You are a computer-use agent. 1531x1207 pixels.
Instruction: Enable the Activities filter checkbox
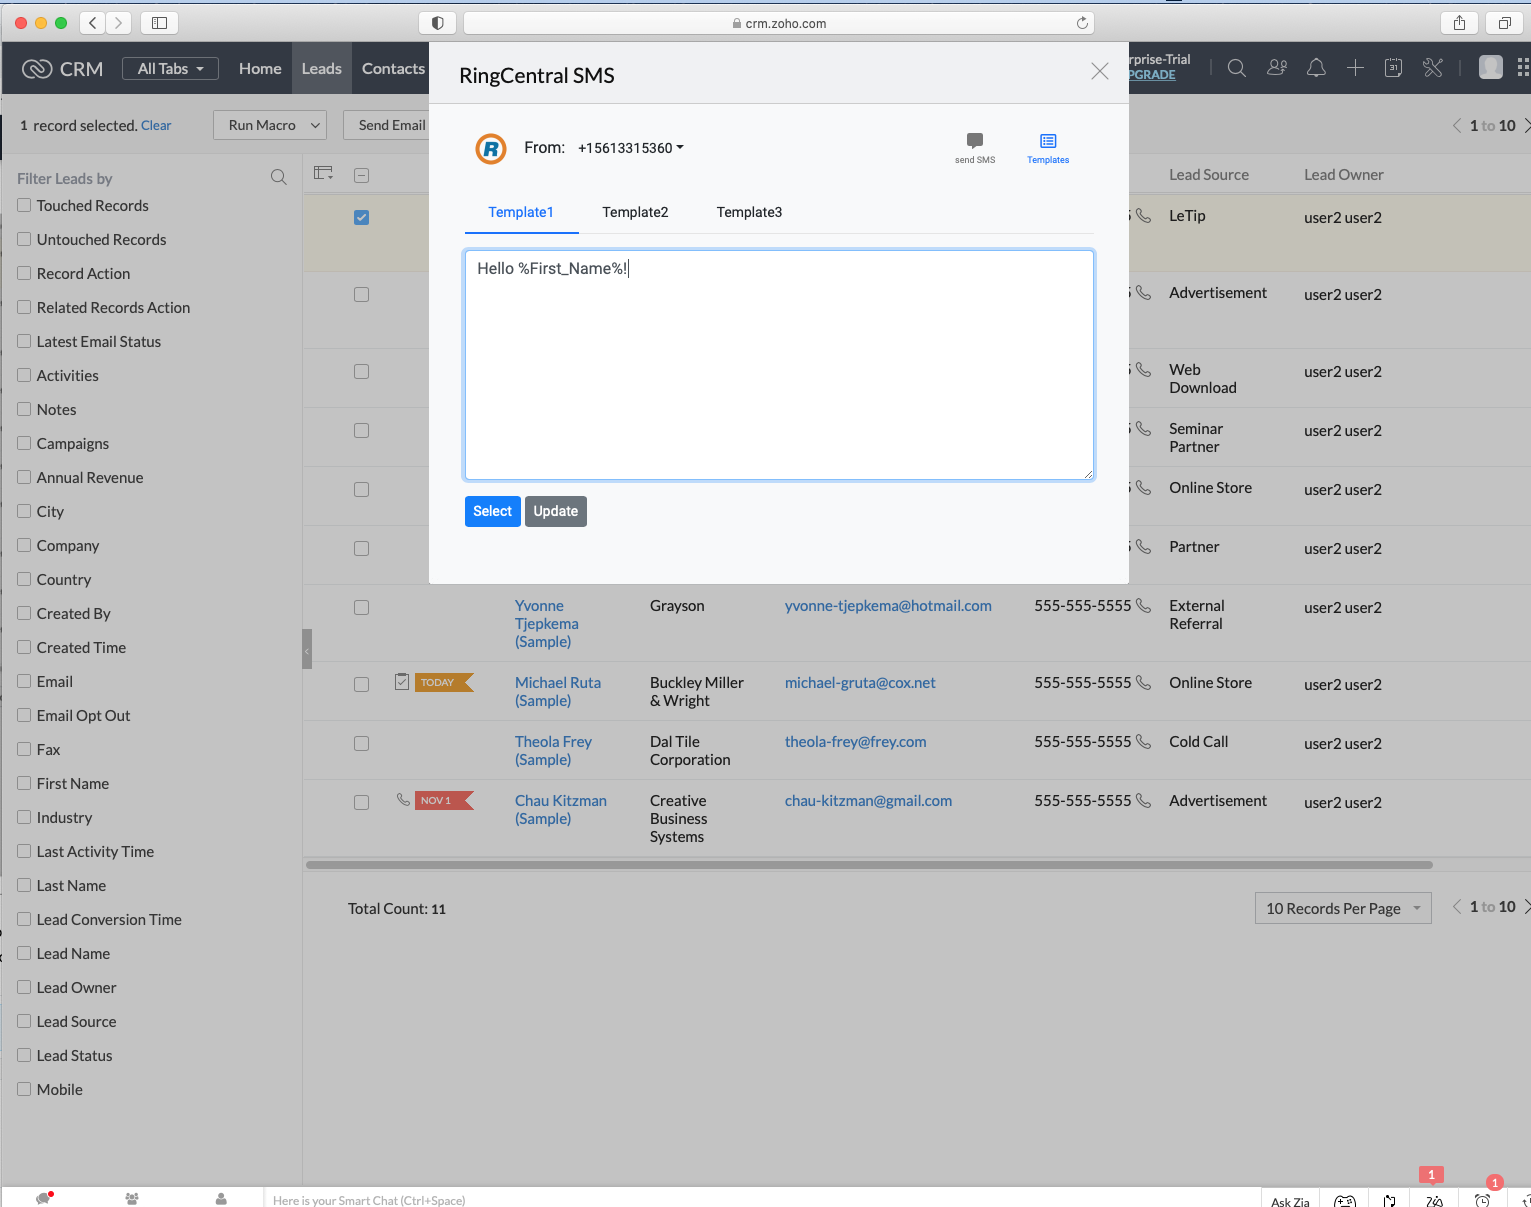tap(24, 375)
